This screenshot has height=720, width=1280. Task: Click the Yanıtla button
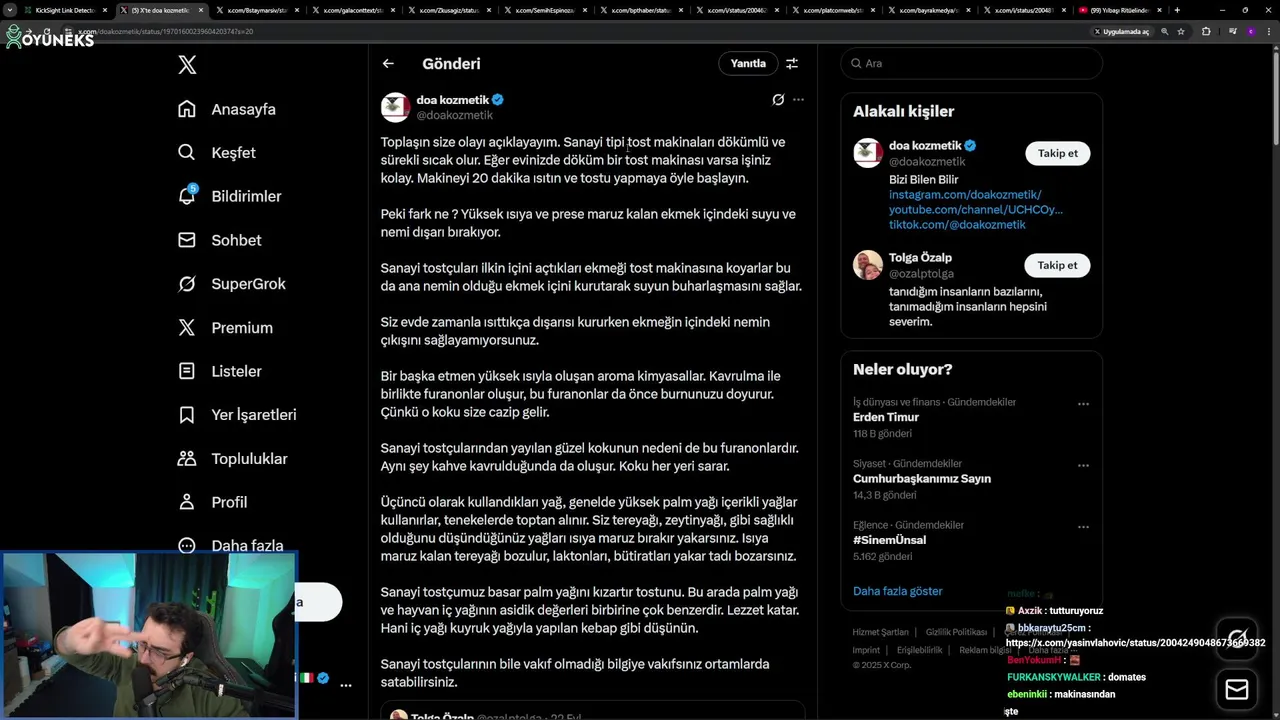pos(748,63)
